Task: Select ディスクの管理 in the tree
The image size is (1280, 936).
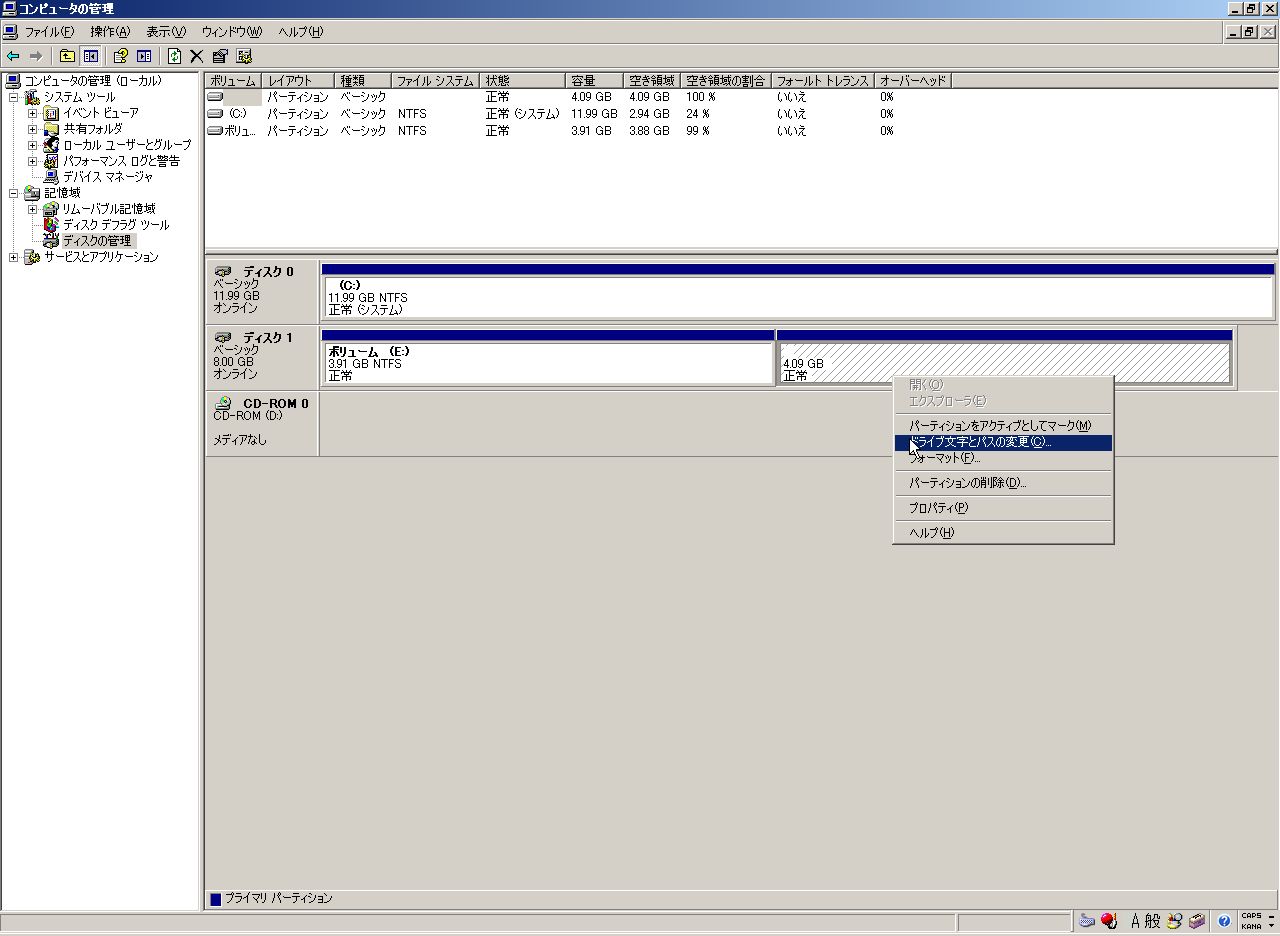Action: pyautogui.click(x=96, y=241)
